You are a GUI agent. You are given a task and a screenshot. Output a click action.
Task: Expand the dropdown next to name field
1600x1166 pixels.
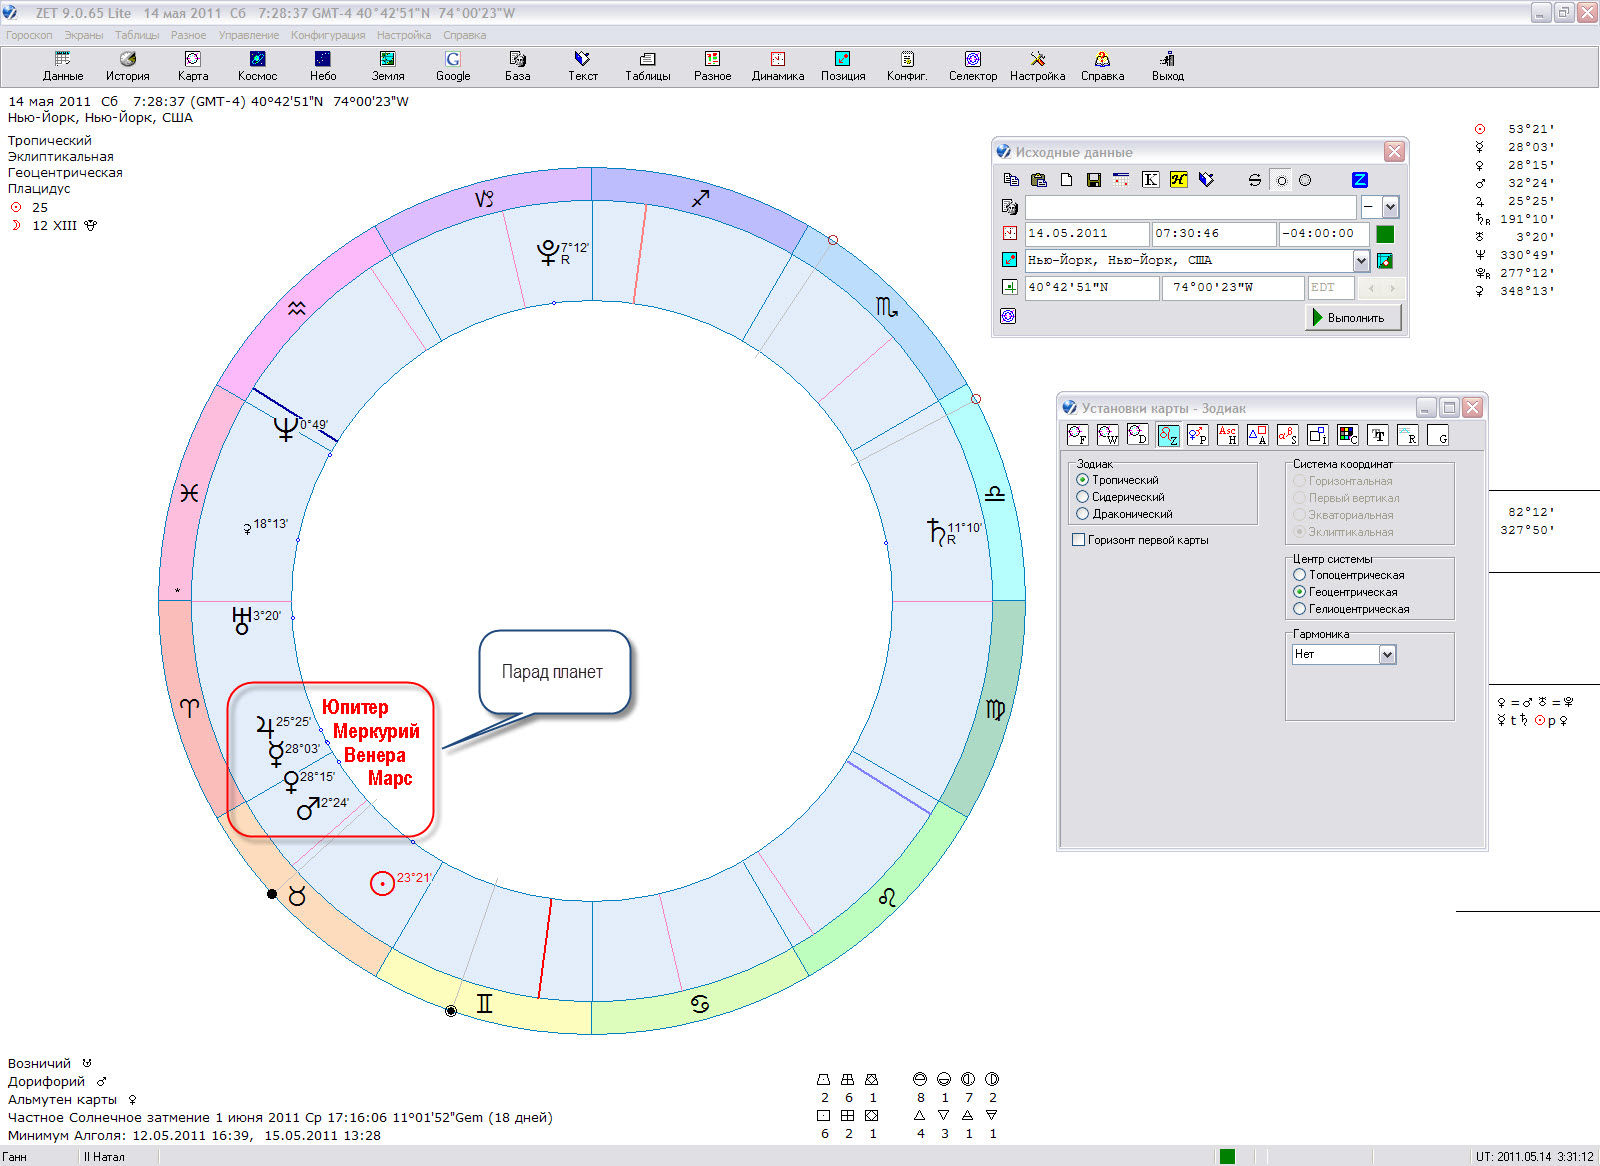pos(1390,207)
